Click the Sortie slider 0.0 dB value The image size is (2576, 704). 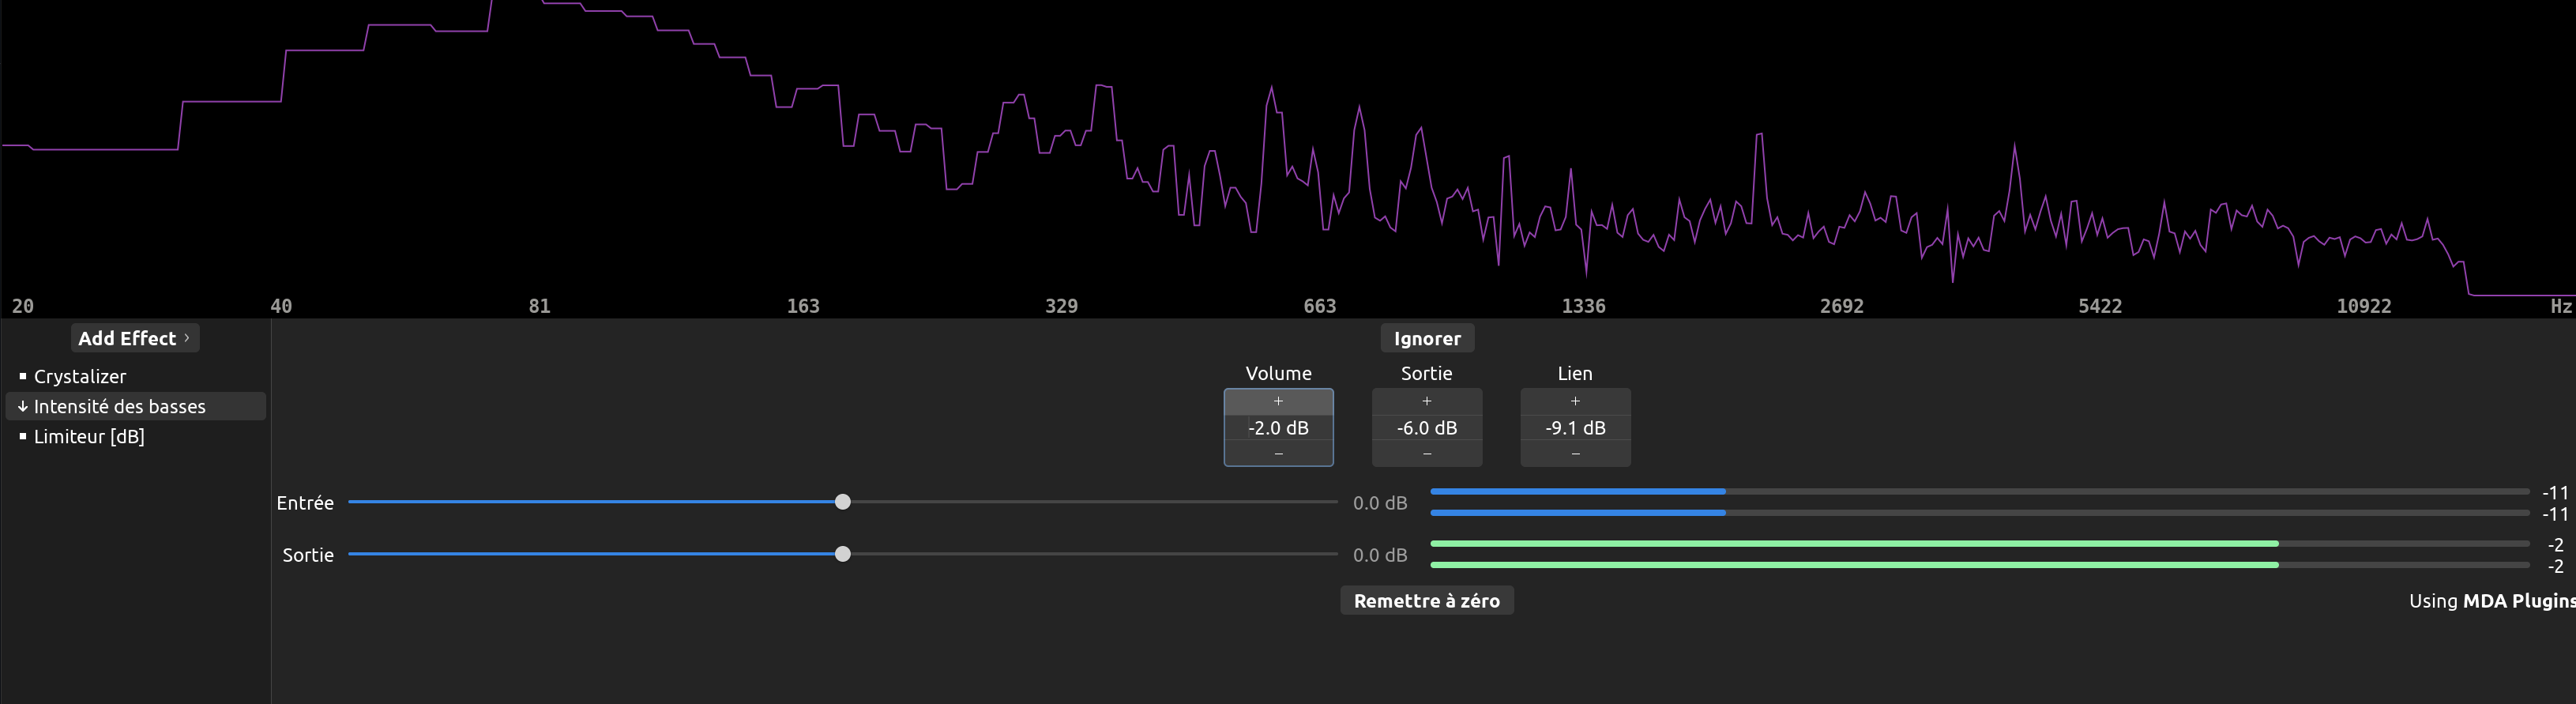pyautogui.click(x=1380, y=555)
